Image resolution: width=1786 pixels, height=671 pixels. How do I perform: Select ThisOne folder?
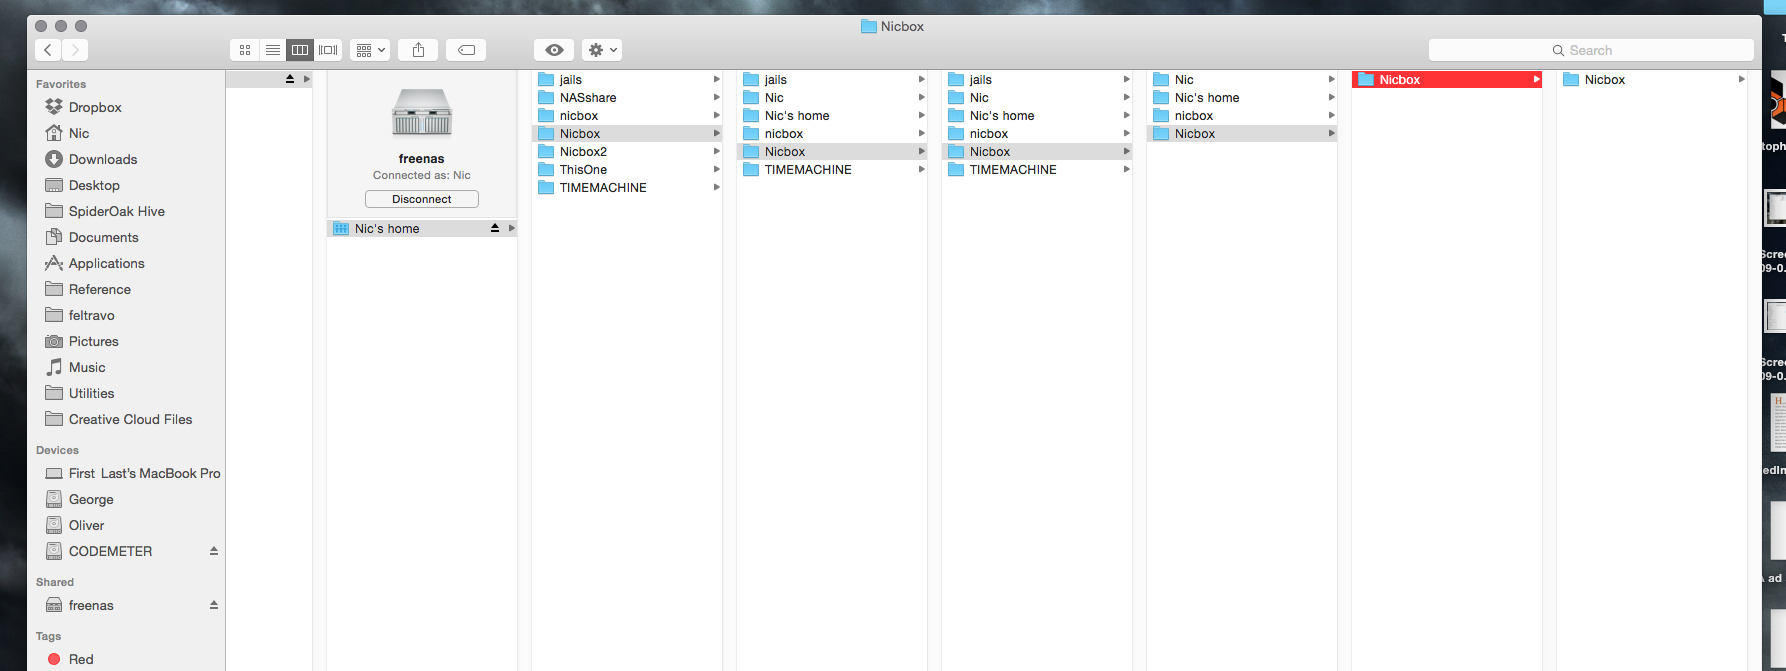coord(583,169)
